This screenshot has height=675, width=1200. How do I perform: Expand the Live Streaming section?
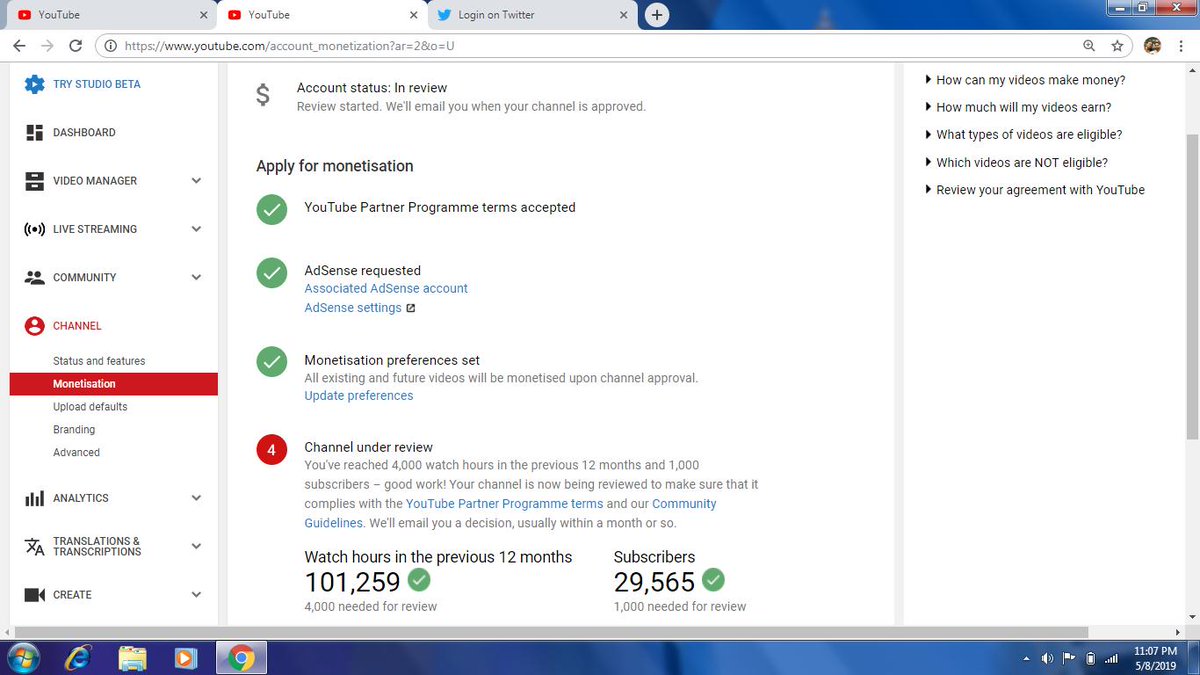coord(196,229)
